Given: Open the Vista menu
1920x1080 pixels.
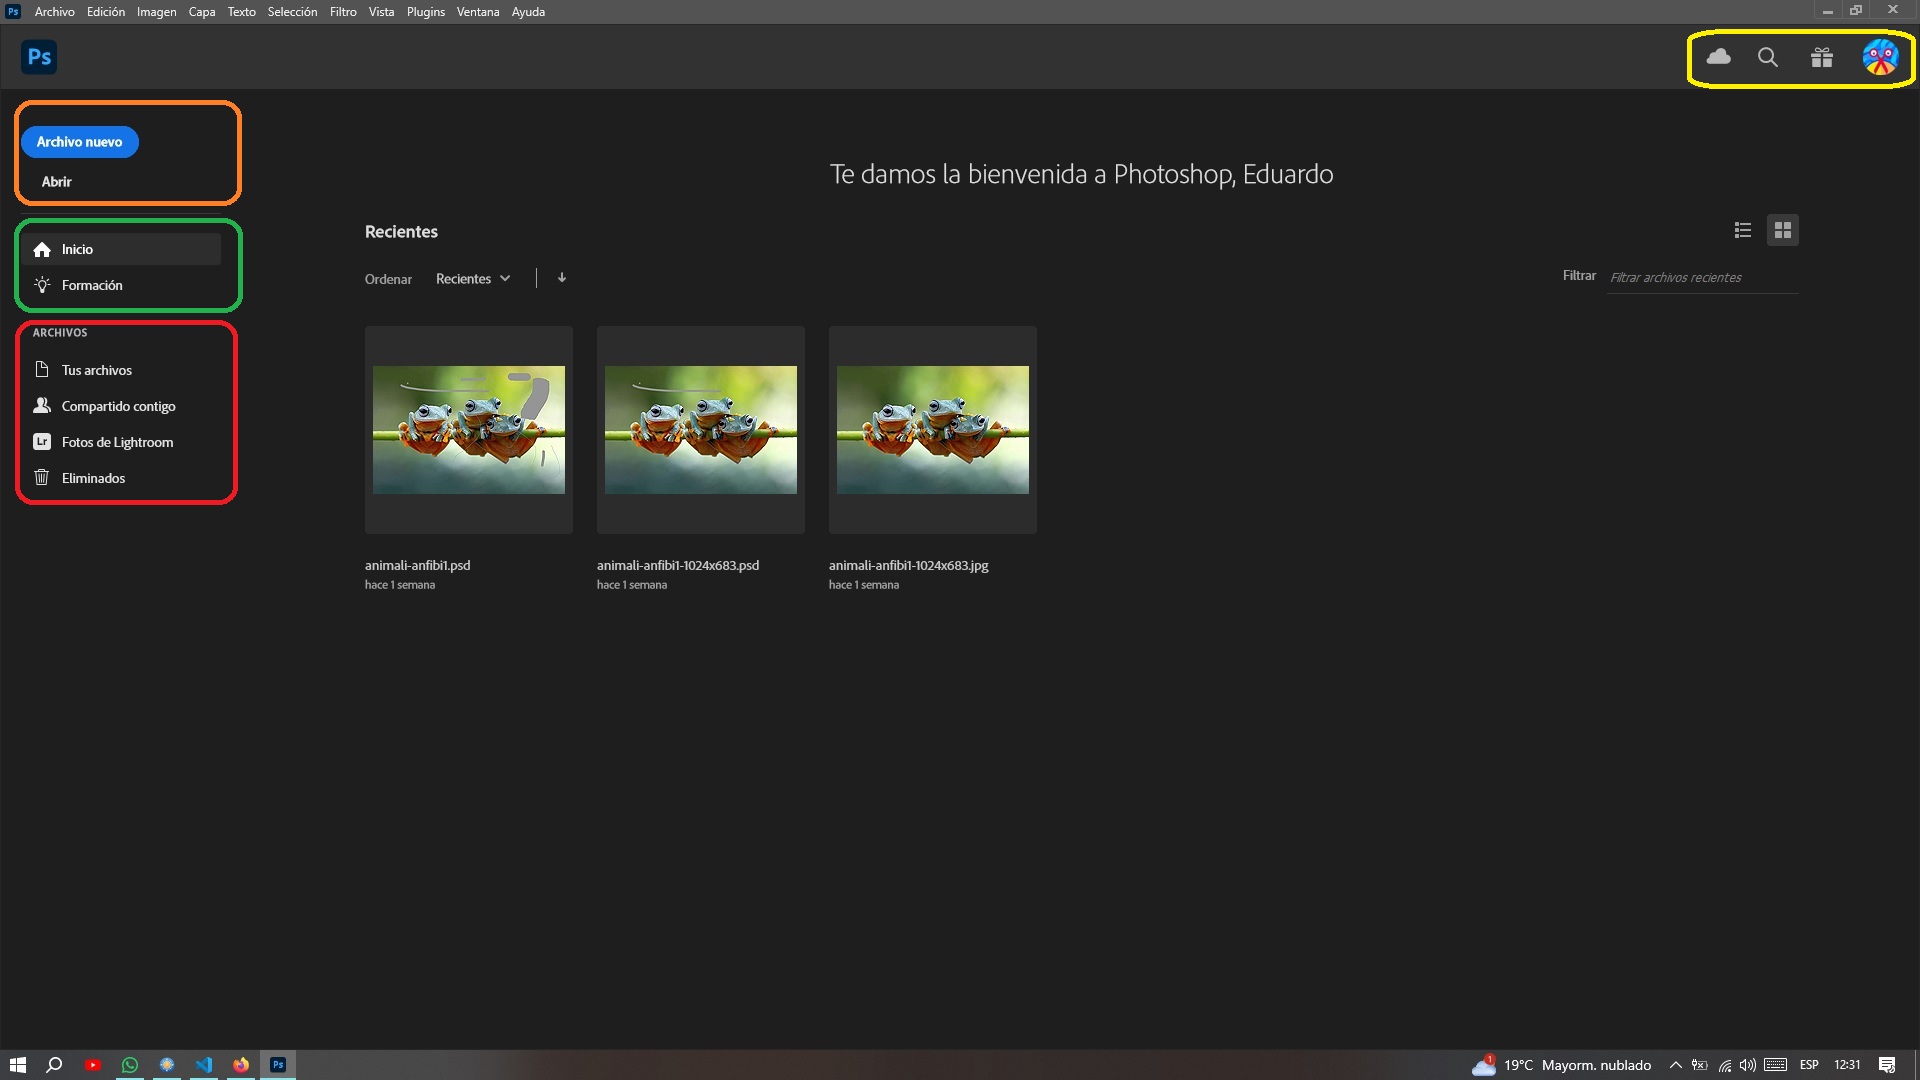Looking at the screenshot, I should pos(381,12).
